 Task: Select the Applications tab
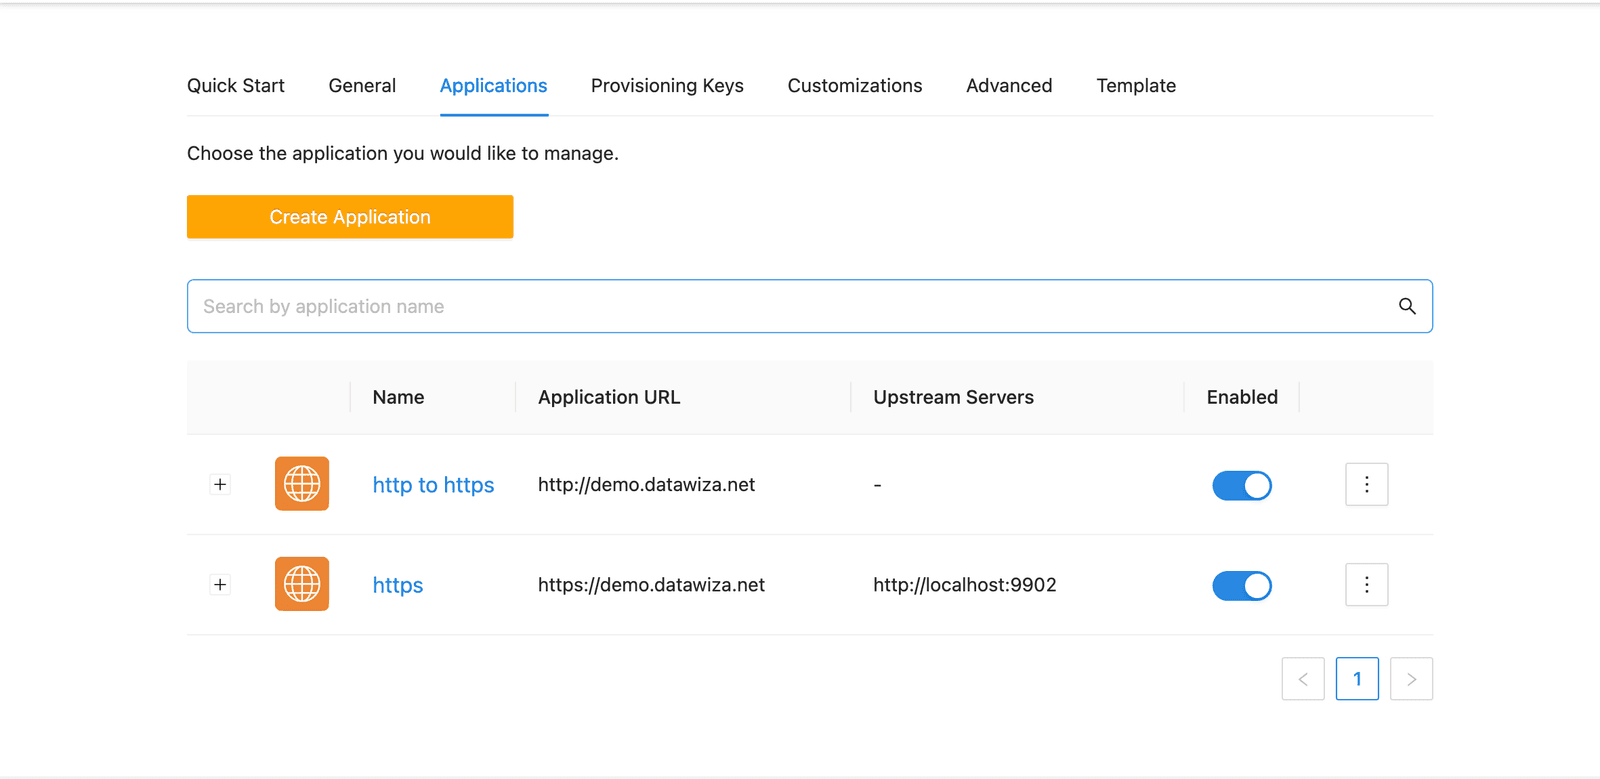coord(494,86)
